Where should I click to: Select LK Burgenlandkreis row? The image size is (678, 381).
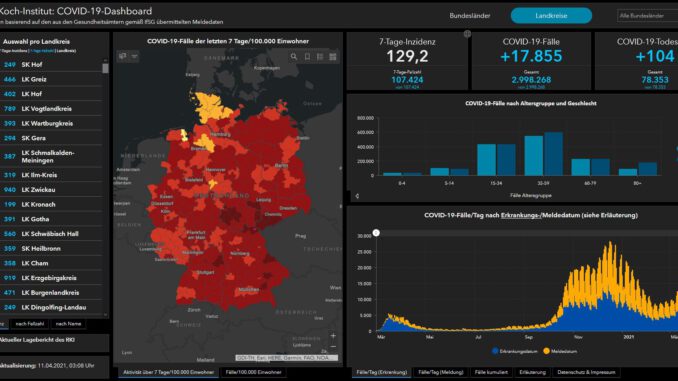pyautogui.click(x=51, y=292)
